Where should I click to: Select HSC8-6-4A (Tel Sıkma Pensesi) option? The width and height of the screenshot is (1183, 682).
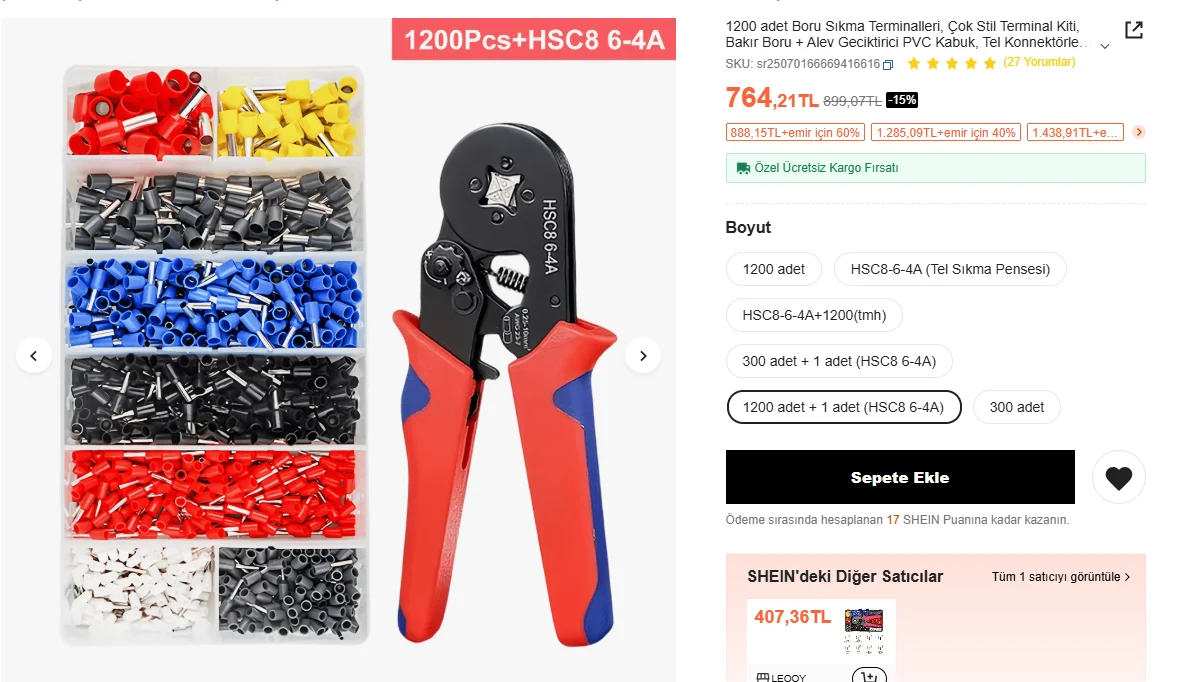[x=950, y=269]
